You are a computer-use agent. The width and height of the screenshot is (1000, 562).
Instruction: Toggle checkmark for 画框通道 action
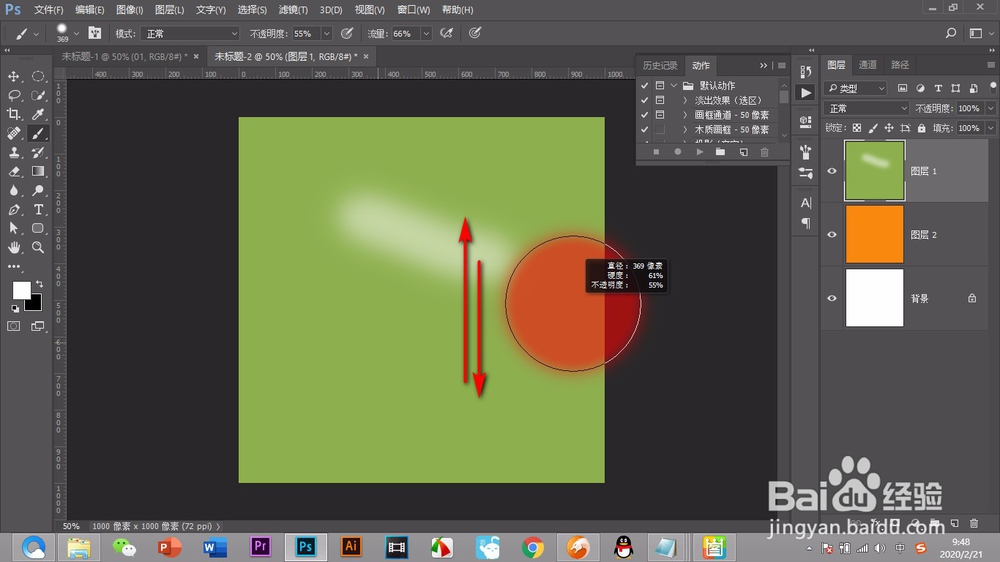pyautogui.click(x=645, y=115)
